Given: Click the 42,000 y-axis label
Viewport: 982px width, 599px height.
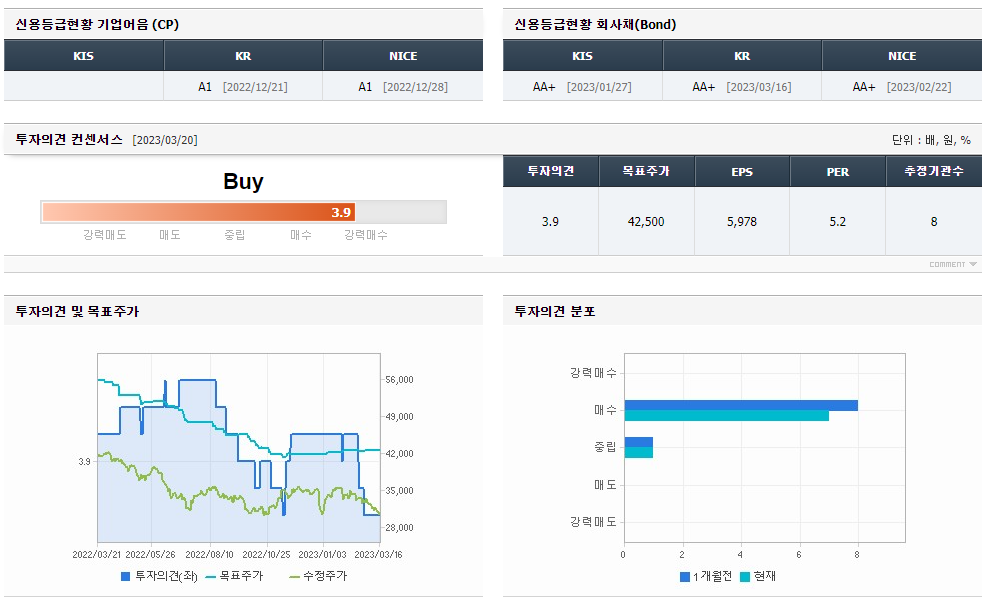Looking at the screenshot, I should (x=399, y=454).
